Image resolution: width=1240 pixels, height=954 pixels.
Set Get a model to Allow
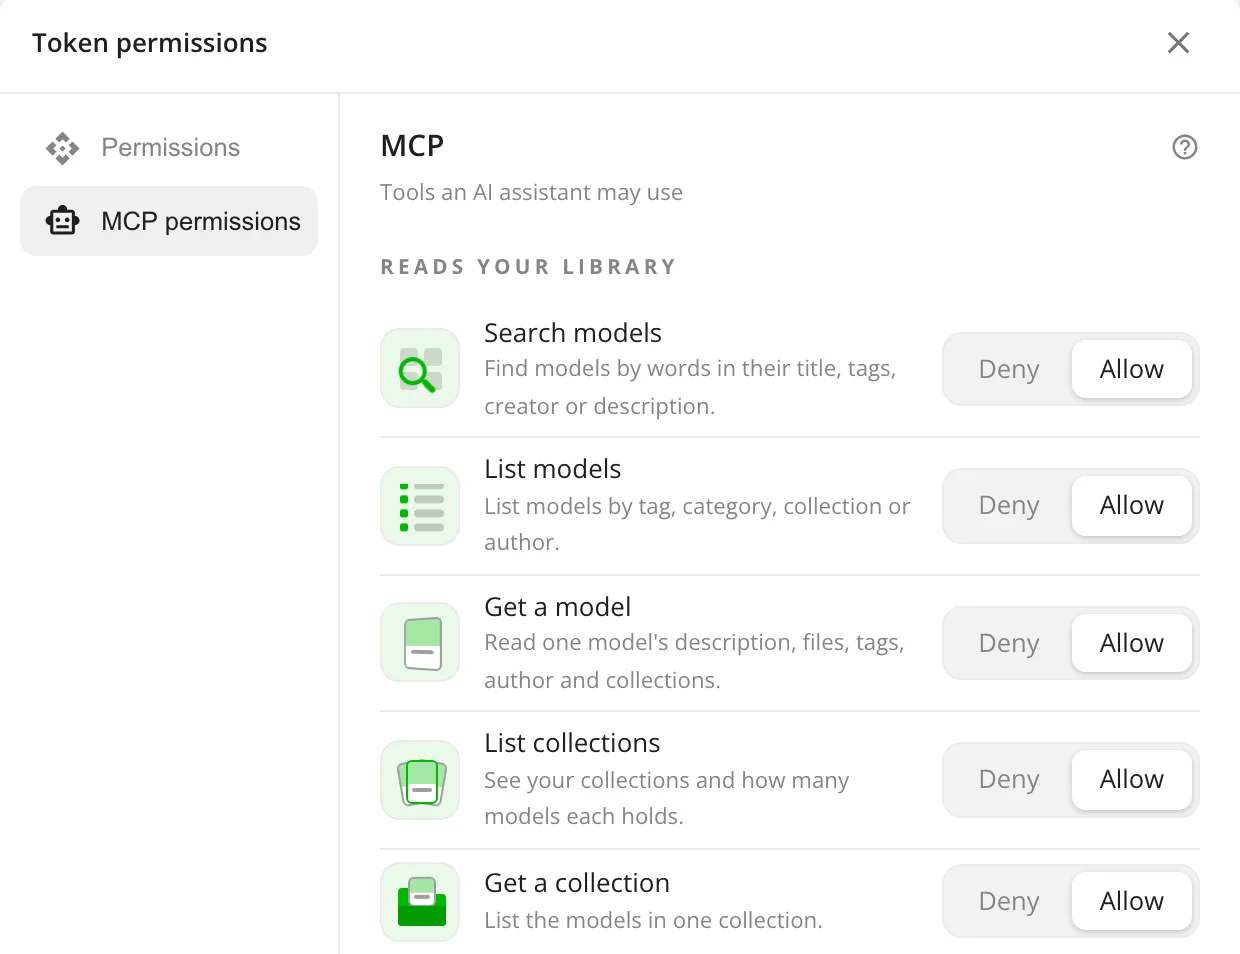click(x=1131, y=643)
